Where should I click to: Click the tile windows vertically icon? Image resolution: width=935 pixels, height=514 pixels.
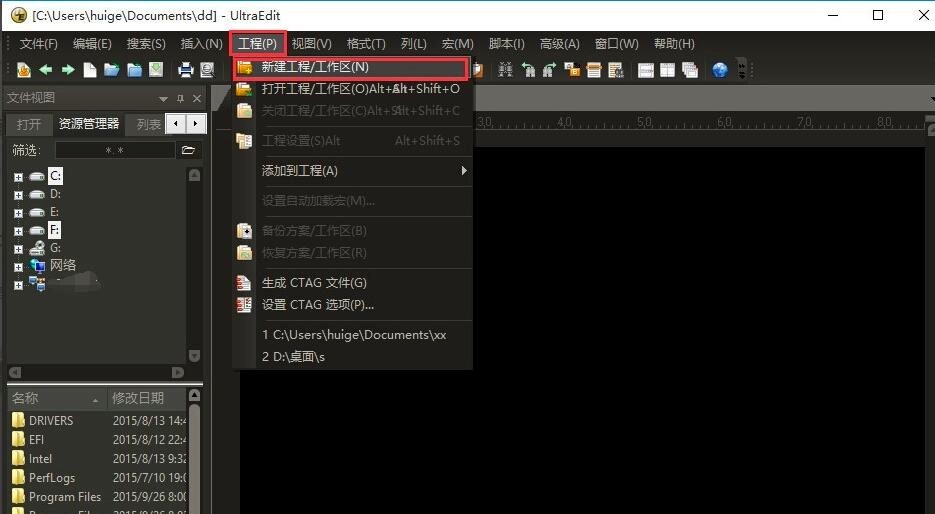(667, 70)
